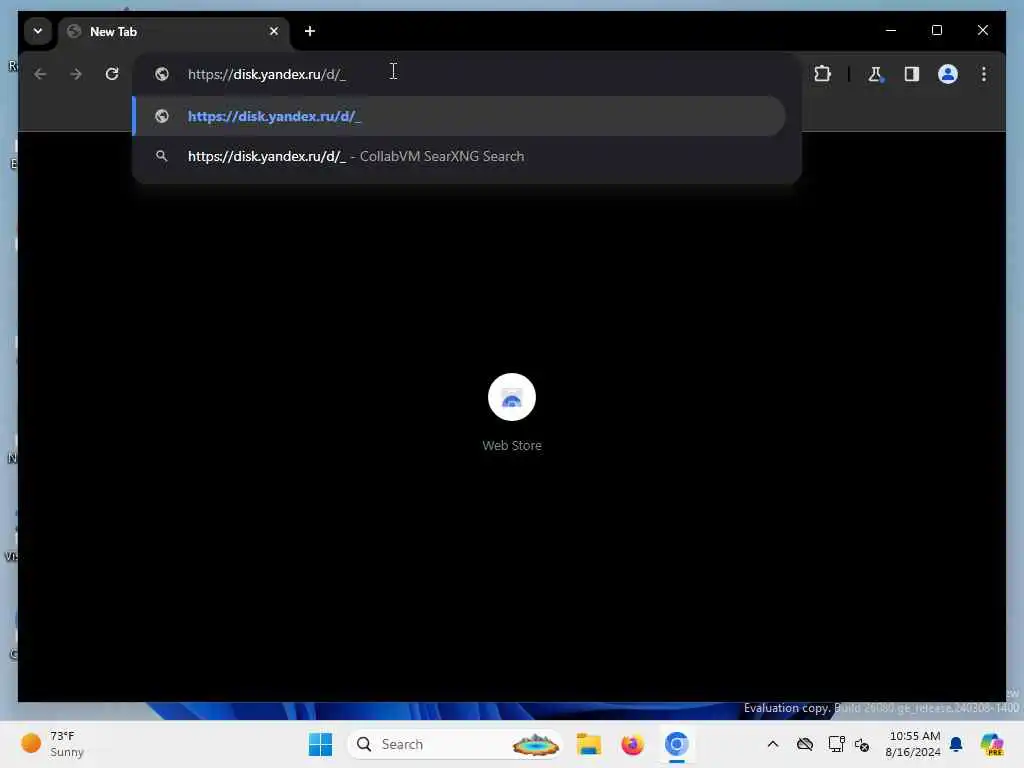Reload the current page
This screenshot has width=1024, height=768.
click(x=112, y=74)
